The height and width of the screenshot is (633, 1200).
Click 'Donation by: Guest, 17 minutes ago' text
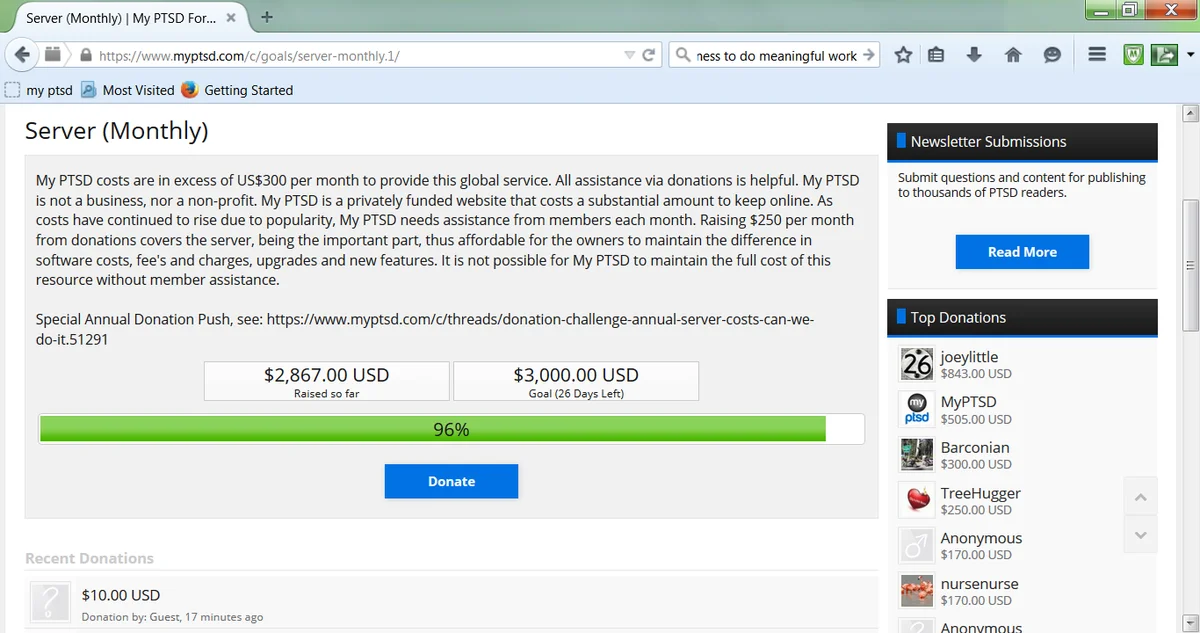tap(172, 617)
